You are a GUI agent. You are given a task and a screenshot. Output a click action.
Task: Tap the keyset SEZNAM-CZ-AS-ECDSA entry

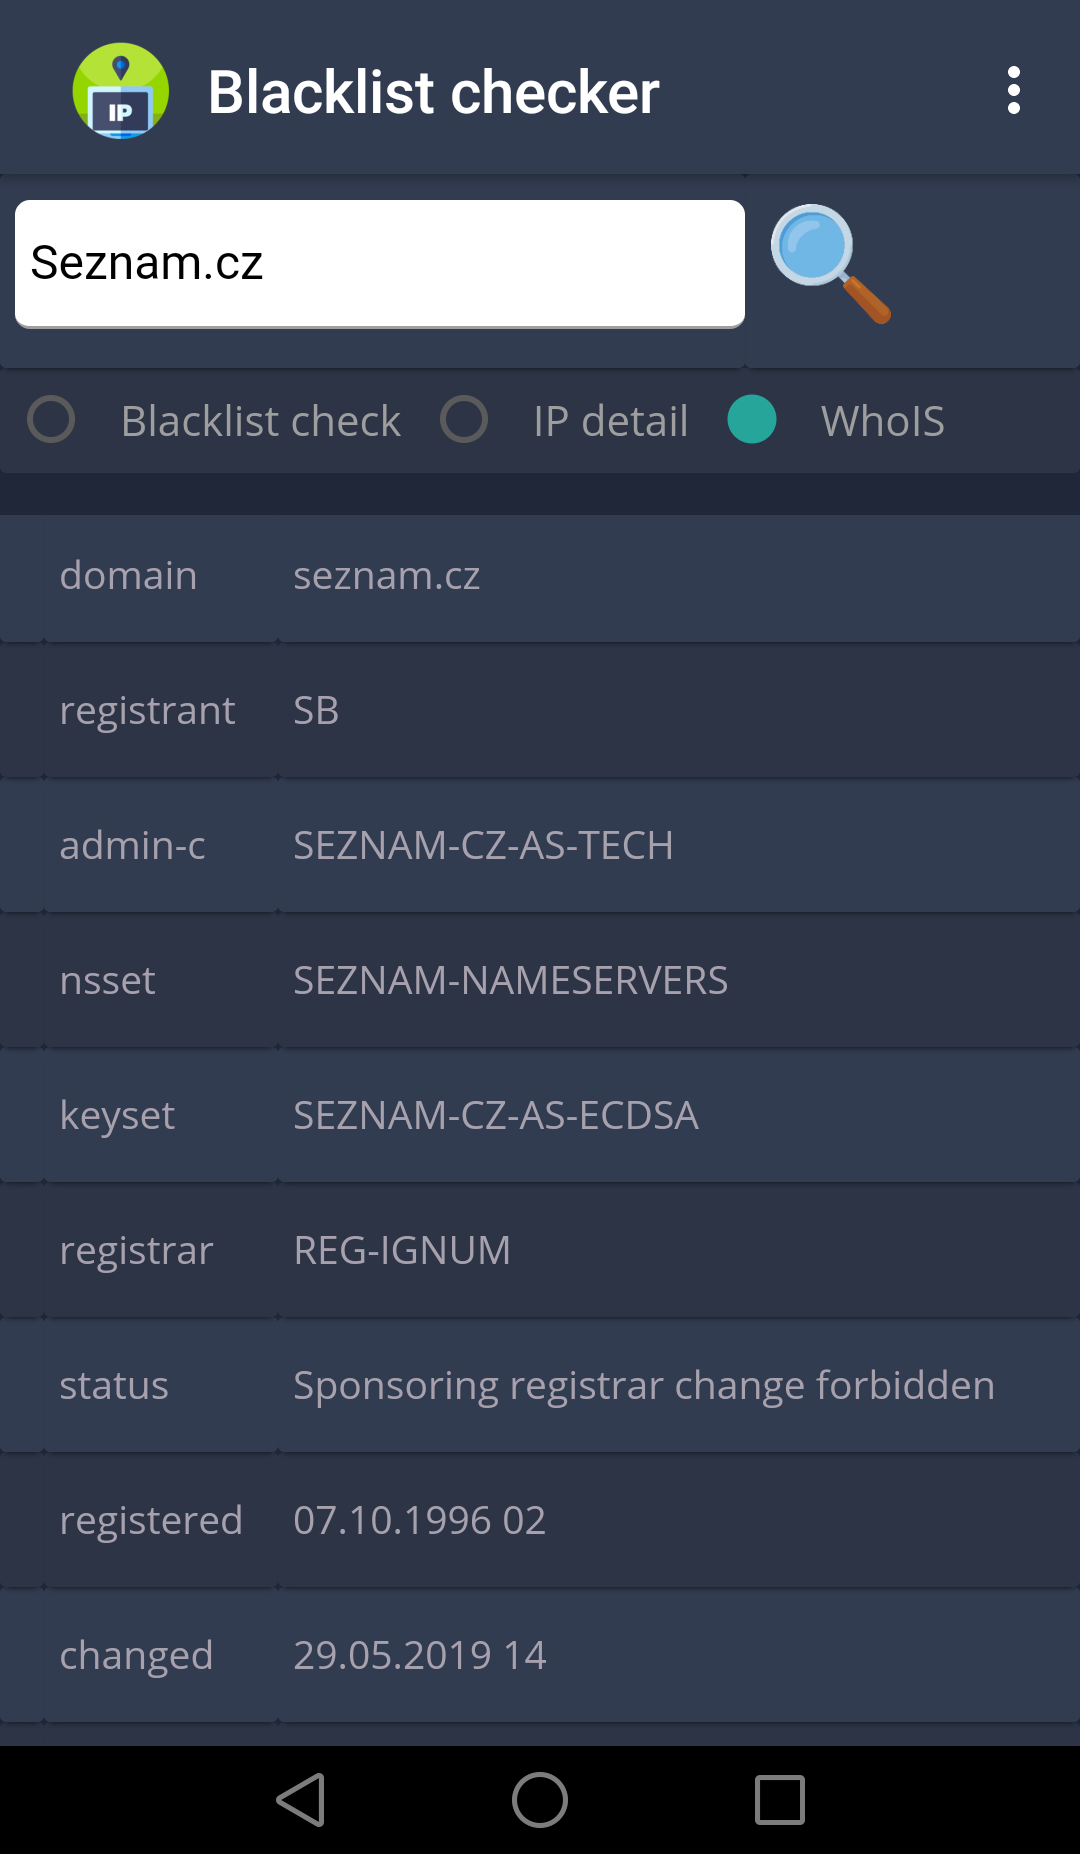[x=495, y=1116]
